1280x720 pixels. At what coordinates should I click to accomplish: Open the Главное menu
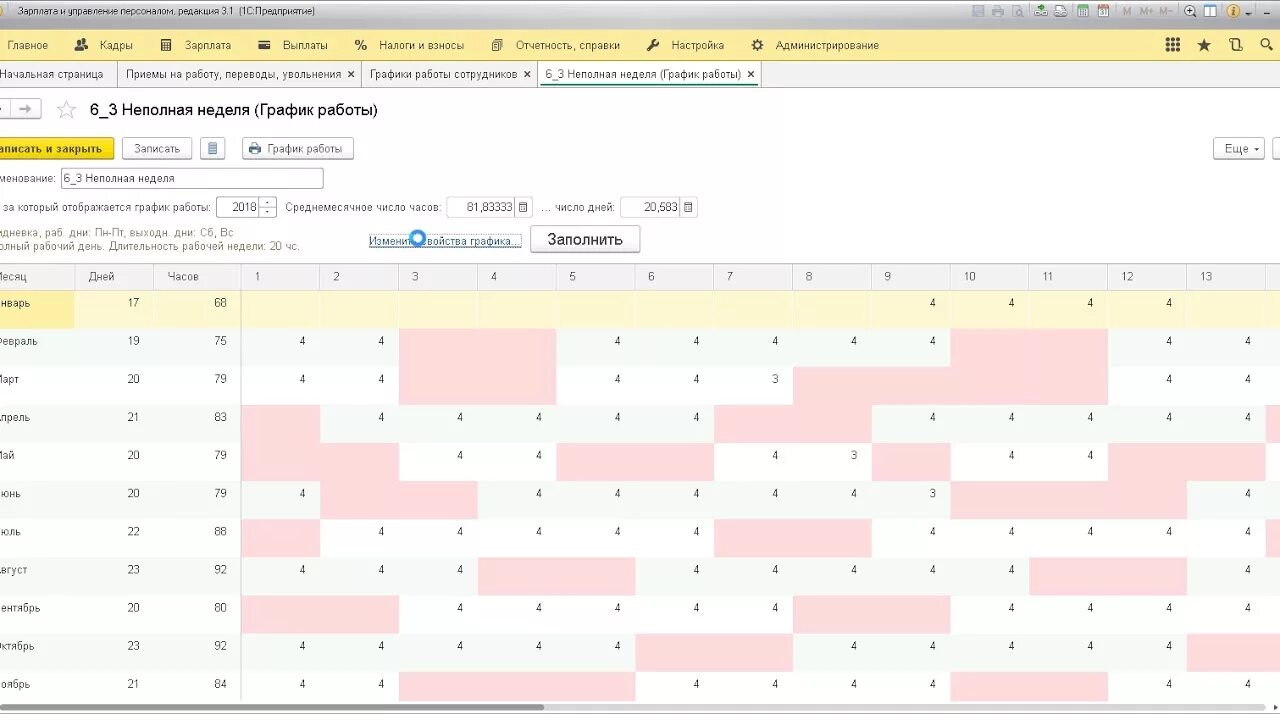(27, 45)
